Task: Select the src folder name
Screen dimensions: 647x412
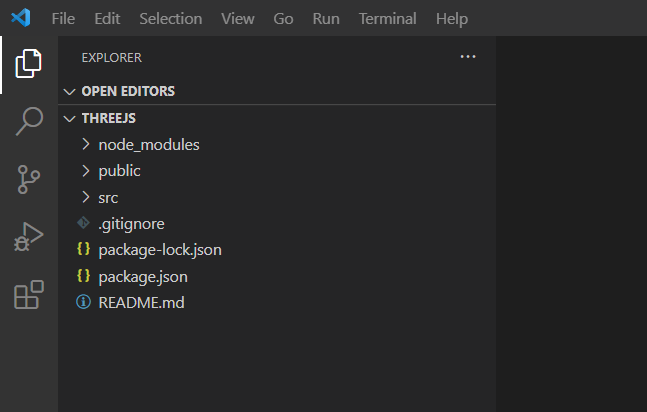Action: [108, 198]
